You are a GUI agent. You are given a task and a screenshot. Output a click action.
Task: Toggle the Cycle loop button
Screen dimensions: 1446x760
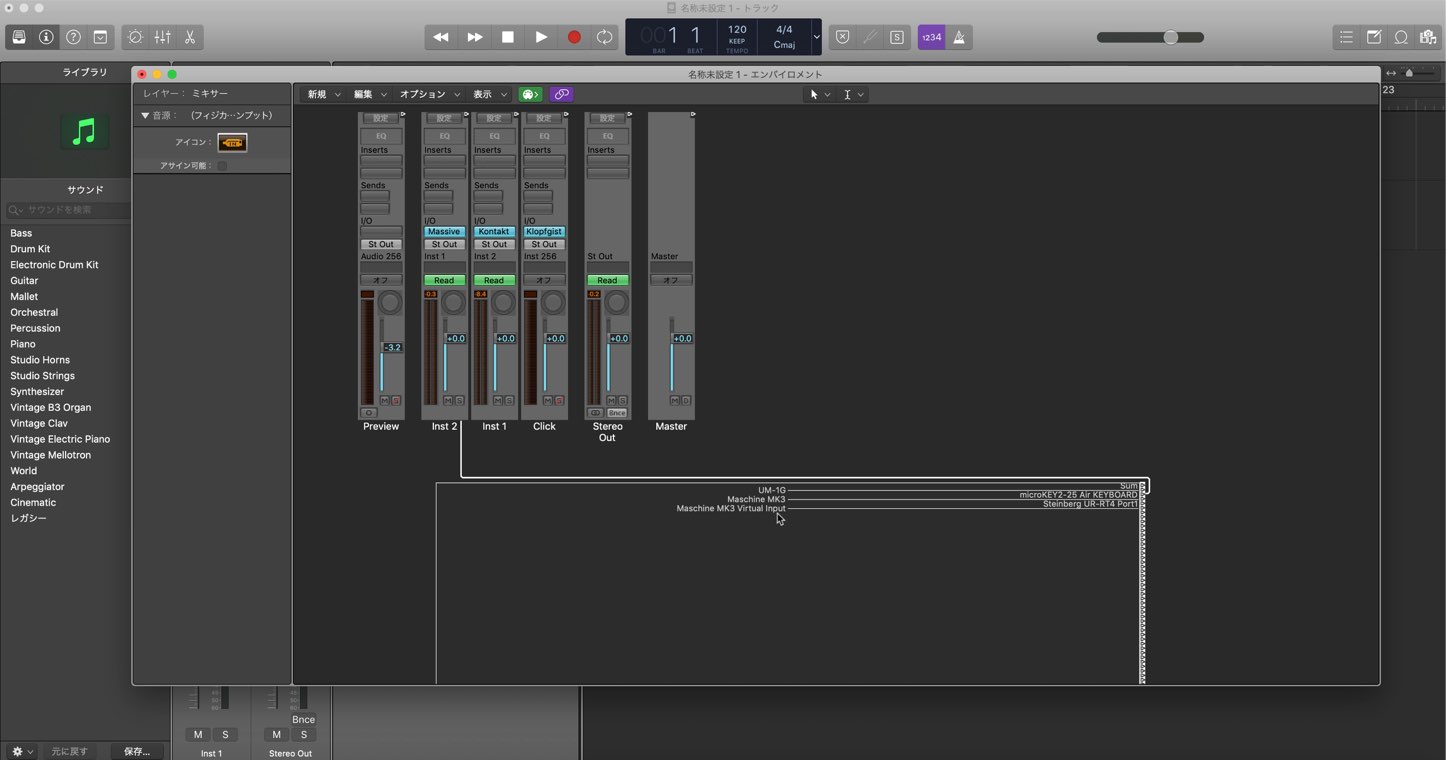(605, 37)
